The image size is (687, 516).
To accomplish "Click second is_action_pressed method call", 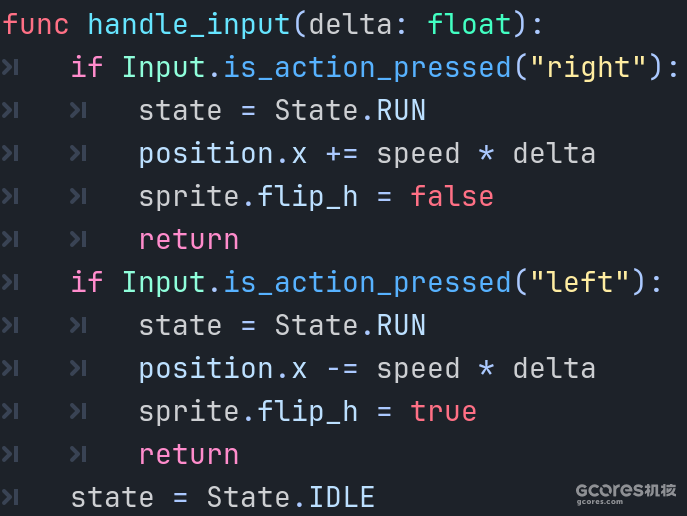I will [x=367, y=283].
